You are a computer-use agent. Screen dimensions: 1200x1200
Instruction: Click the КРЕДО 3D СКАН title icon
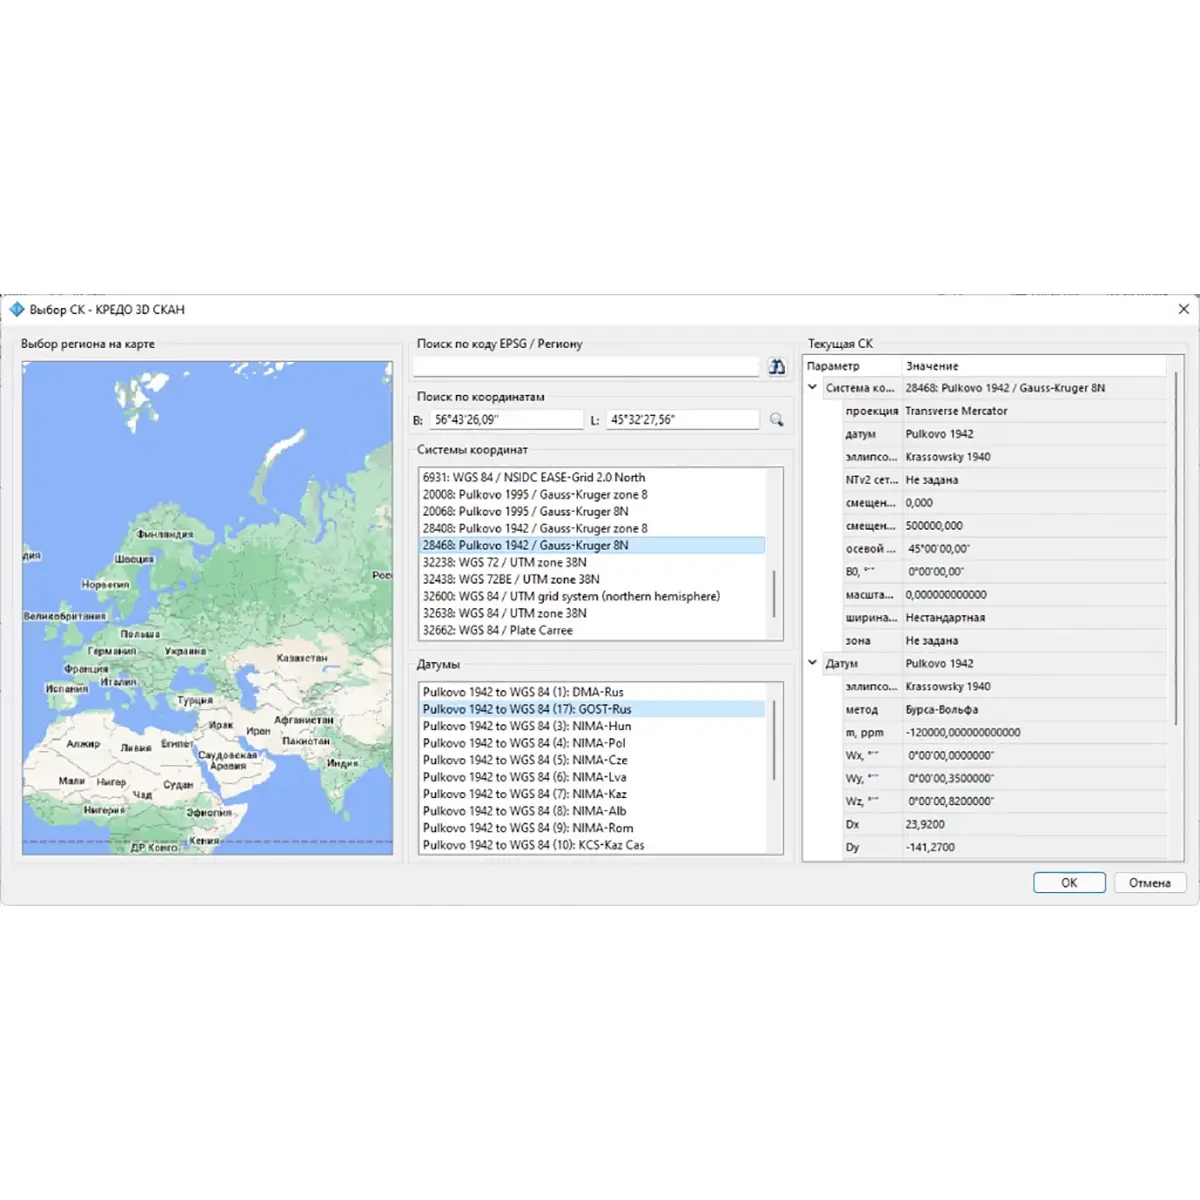pos(17,310)
